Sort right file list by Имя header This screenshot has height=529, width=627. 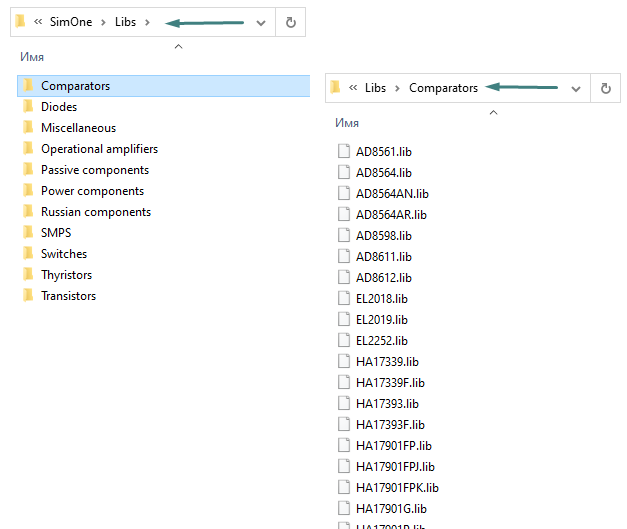point(347,122)
